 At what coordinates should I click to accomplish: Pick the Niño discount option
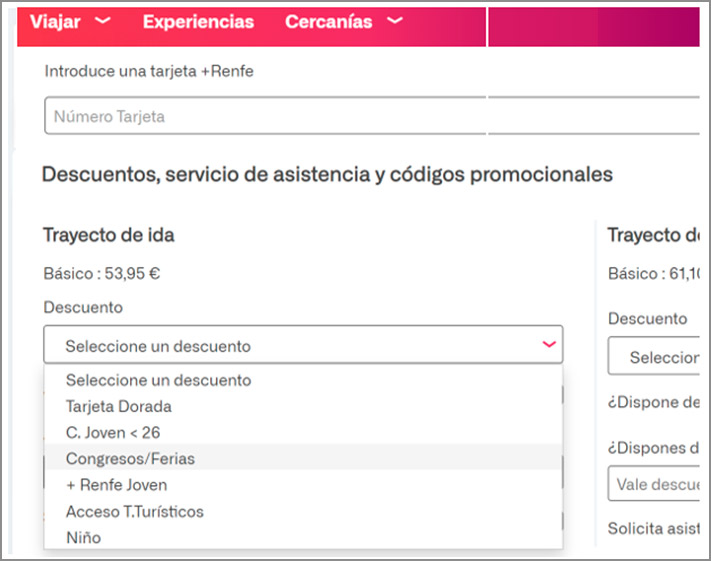[x=83, y=537]
